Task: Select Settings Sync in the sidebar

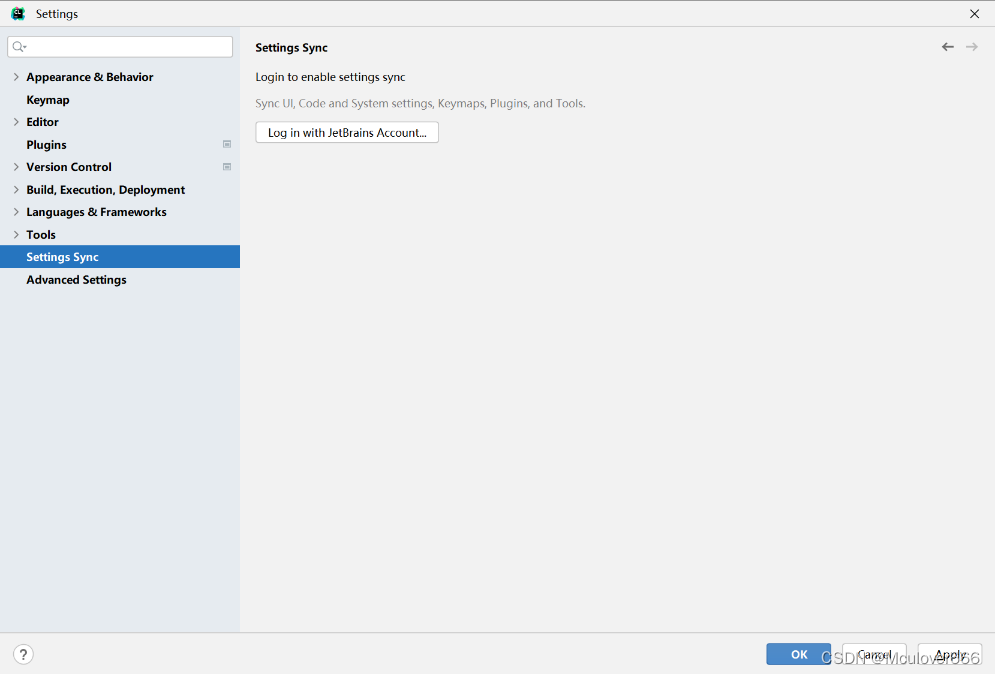Action: [x=120, y=256]
